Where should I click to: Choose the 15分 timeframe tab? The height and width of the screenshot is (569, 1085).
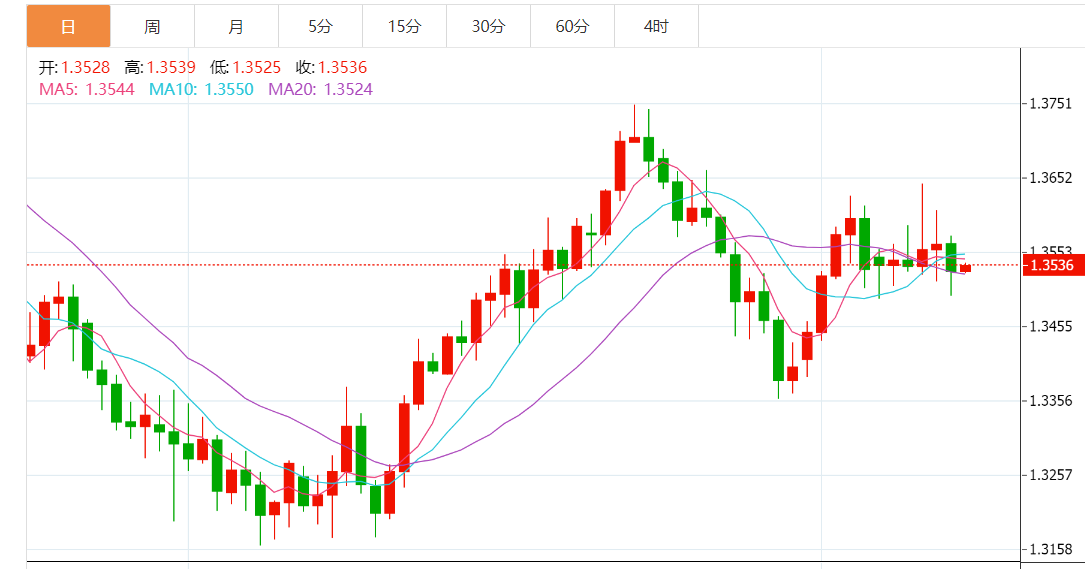click(404, 27)
